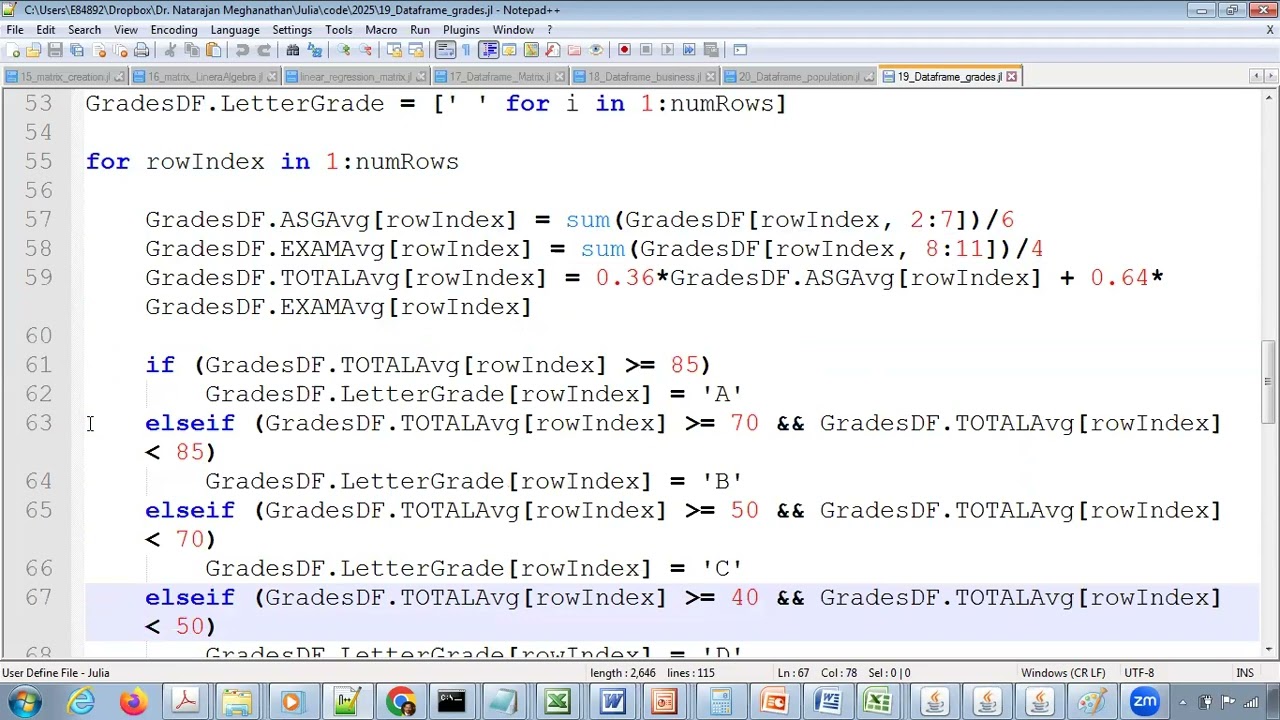Click the 'INS' insert mode indicator

tap(1245, 673)
